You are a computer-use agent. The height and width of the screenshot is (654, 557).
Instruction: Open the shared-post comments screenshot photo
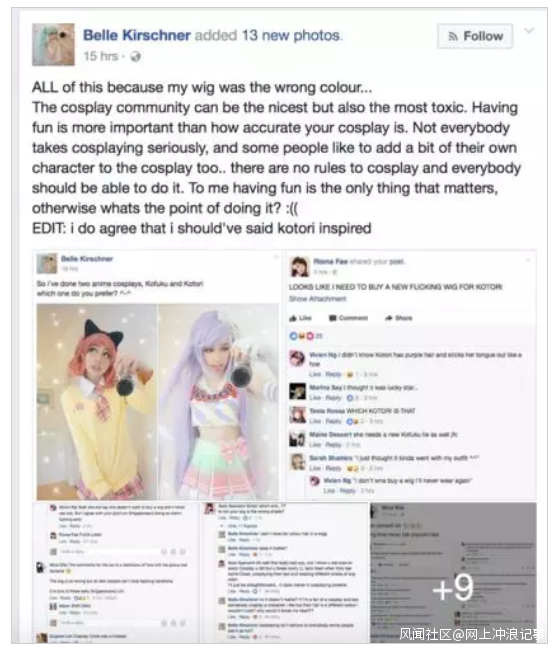click(x=411, y=375)
